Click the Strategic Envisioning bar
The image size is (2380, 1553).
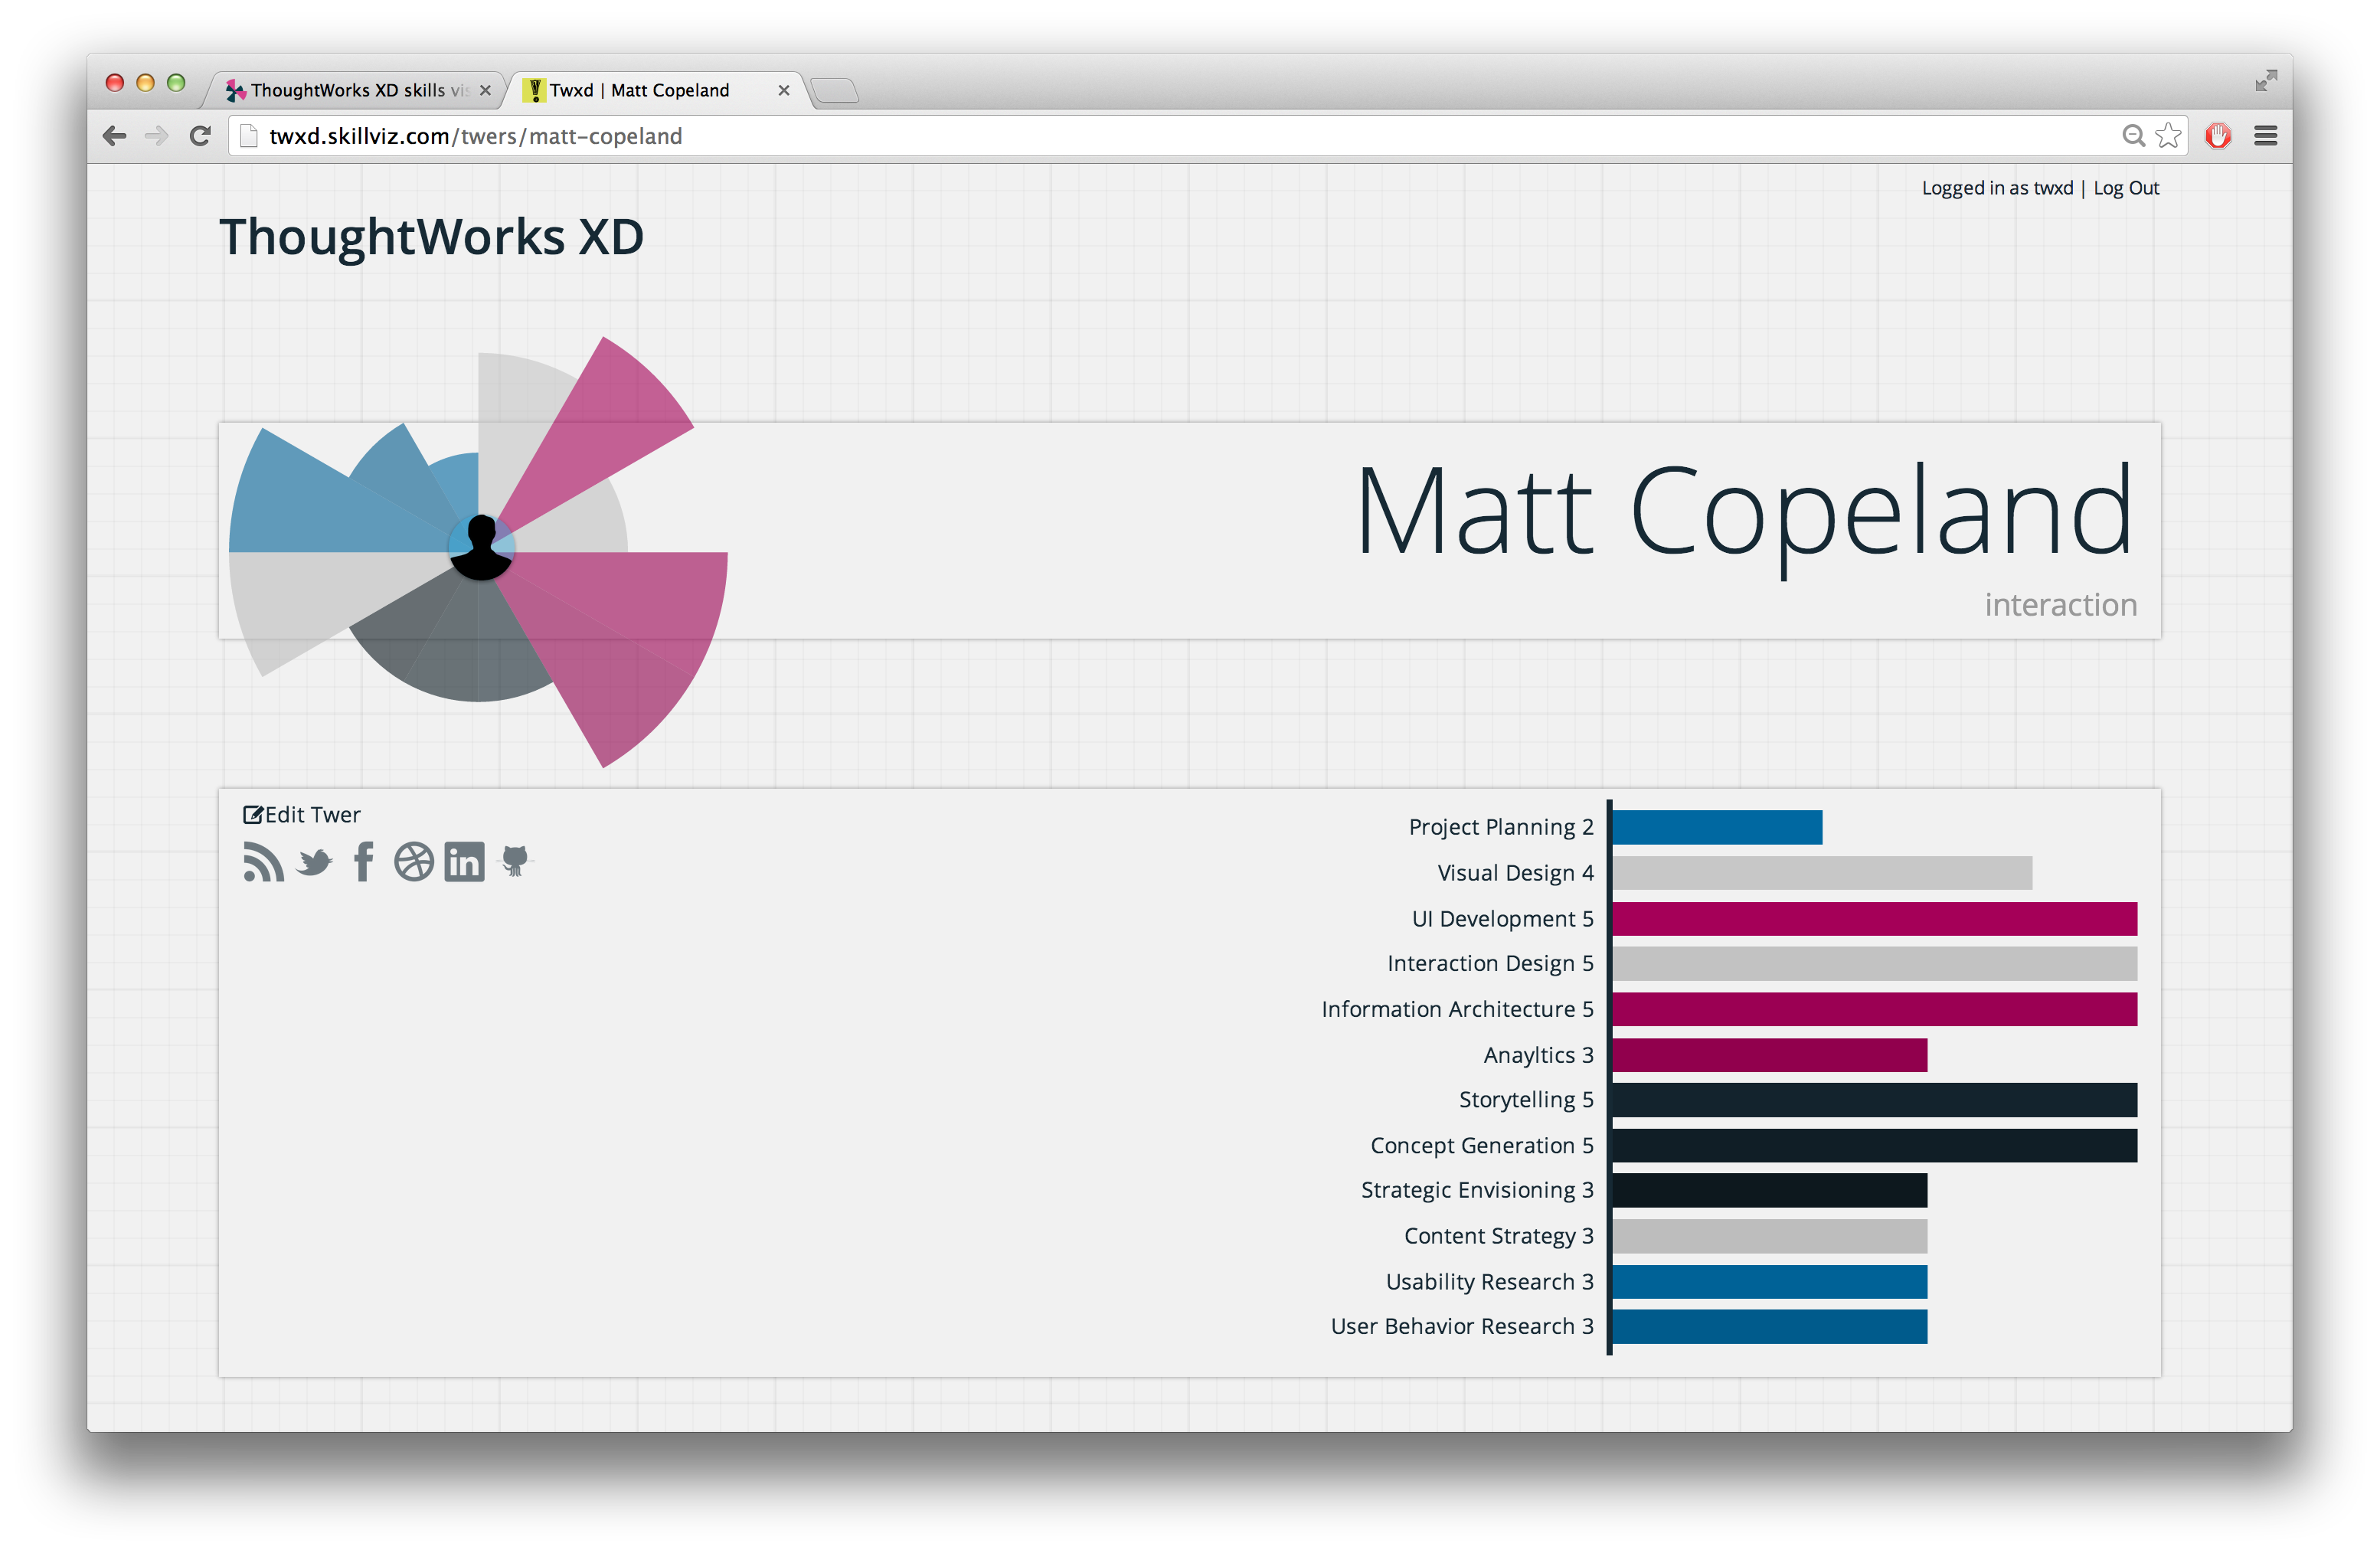tap(1769, 1190)
